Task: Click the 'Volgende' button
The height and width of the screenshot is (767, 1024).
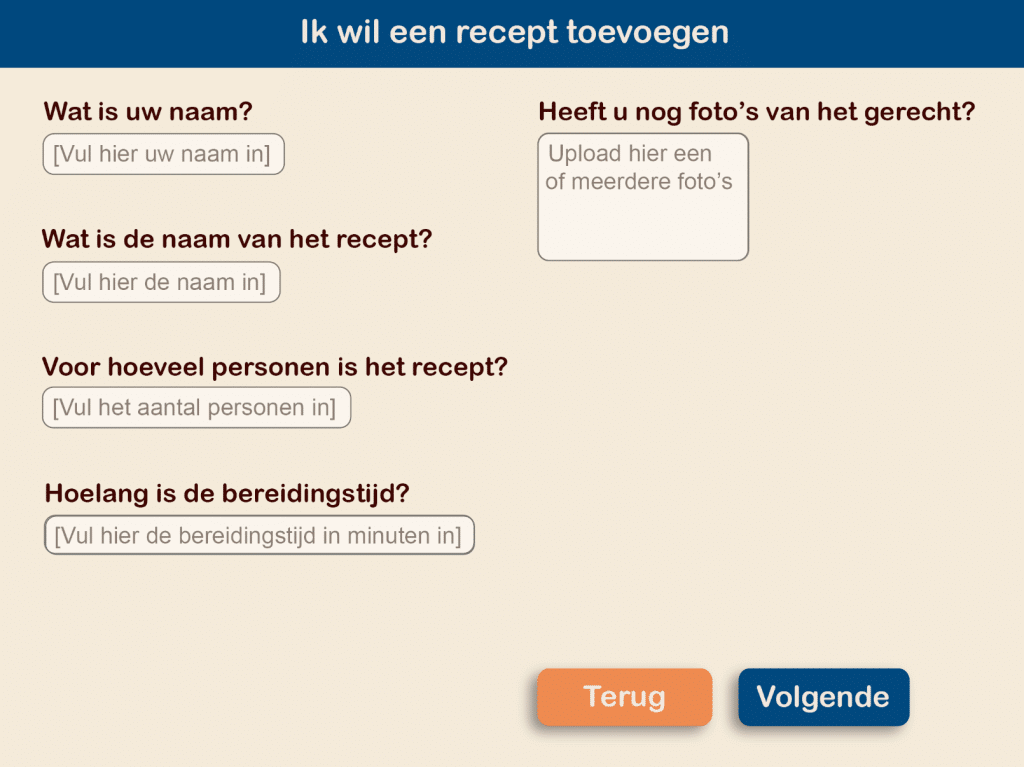Action: (x=823, y=697)
